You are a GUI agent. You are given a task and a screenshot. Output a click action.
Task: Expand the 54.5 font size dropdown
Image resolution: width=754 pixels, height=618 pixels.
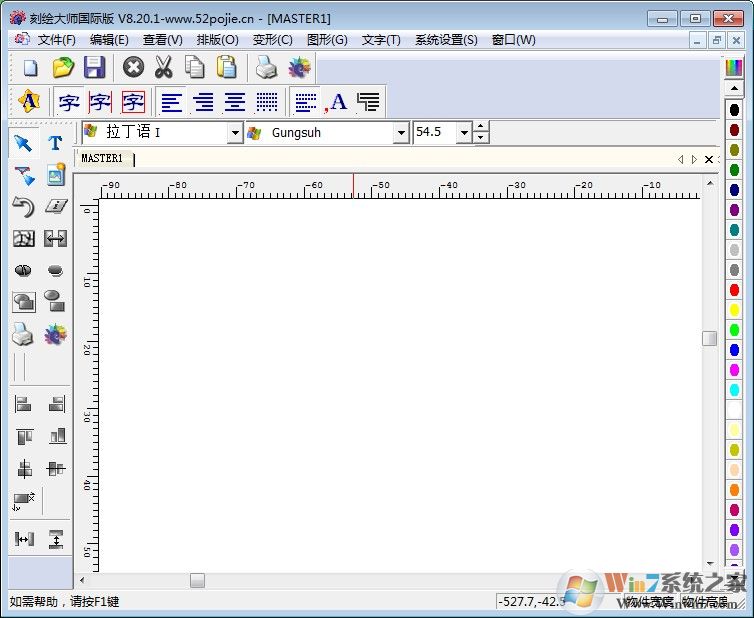coord(464,133)
